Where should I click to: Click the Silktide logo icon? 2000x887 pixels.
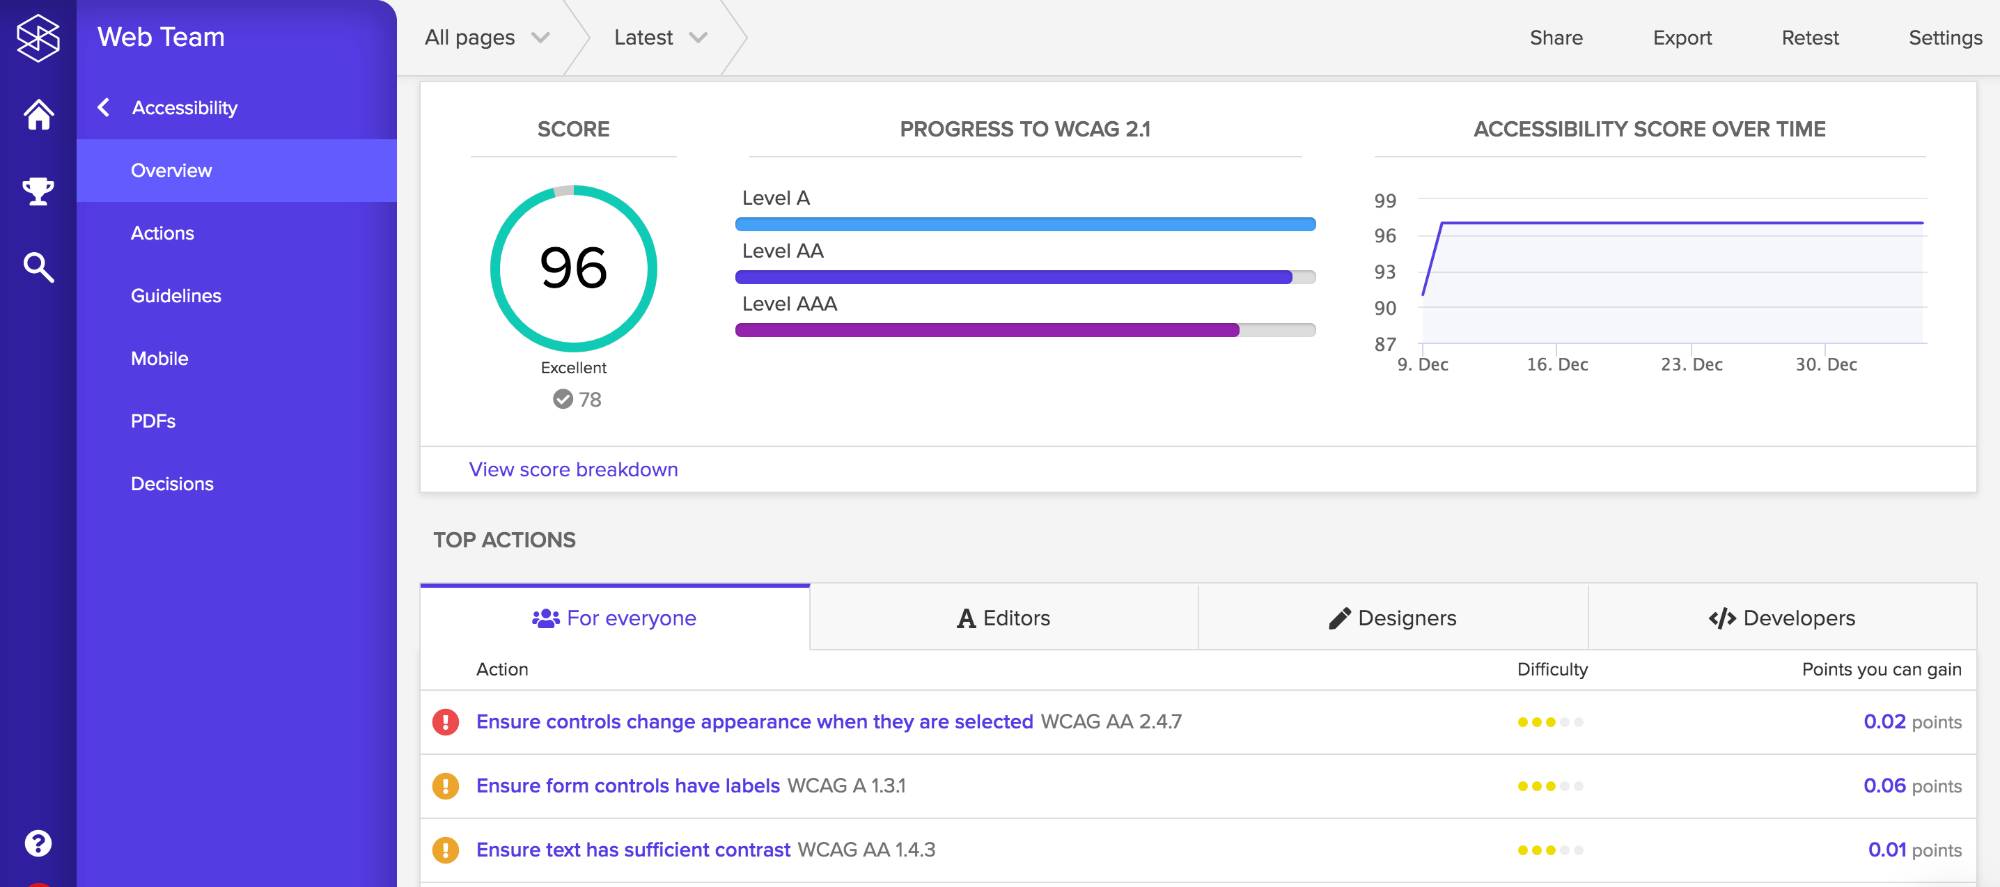38,38
